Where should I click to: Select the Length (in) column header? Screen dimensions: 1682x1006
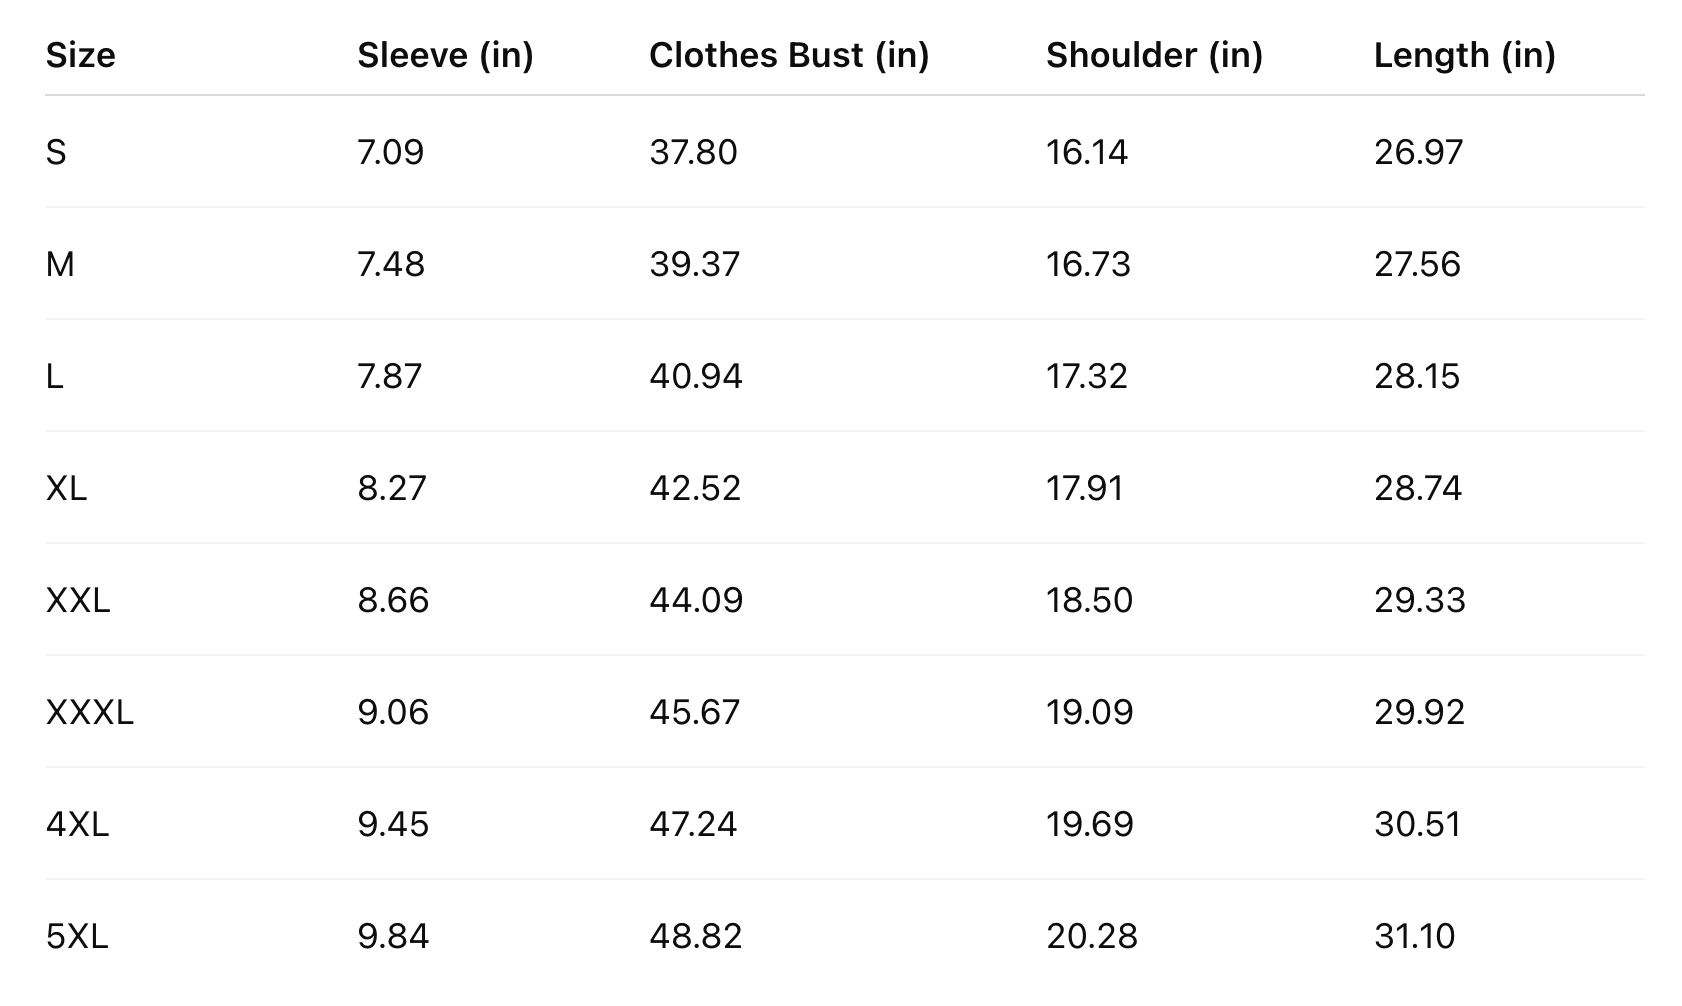(x=1464, y=55)
